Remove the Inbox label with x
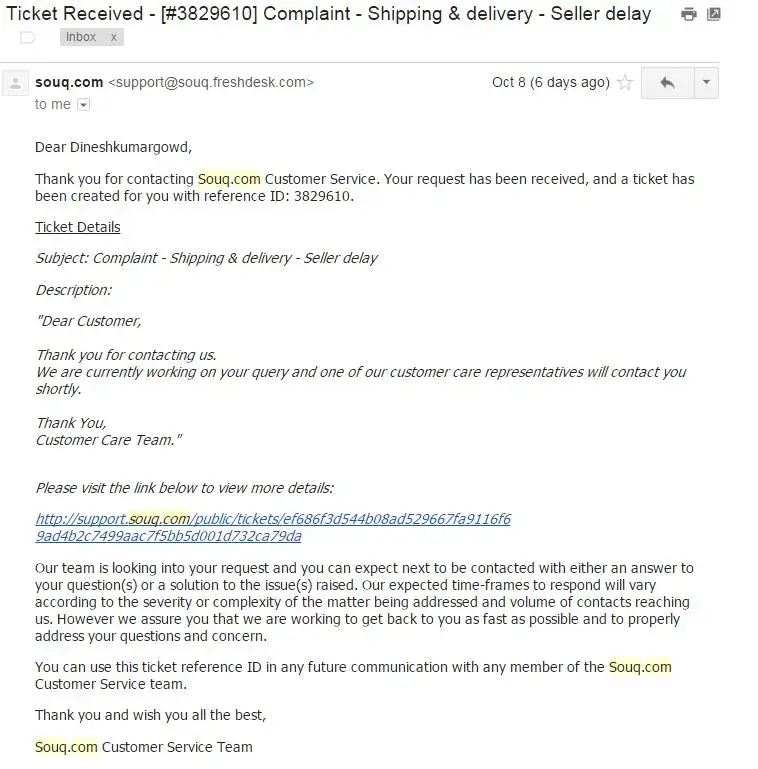The height and width of the screenshot is (769, 758). tap(114, 37)
